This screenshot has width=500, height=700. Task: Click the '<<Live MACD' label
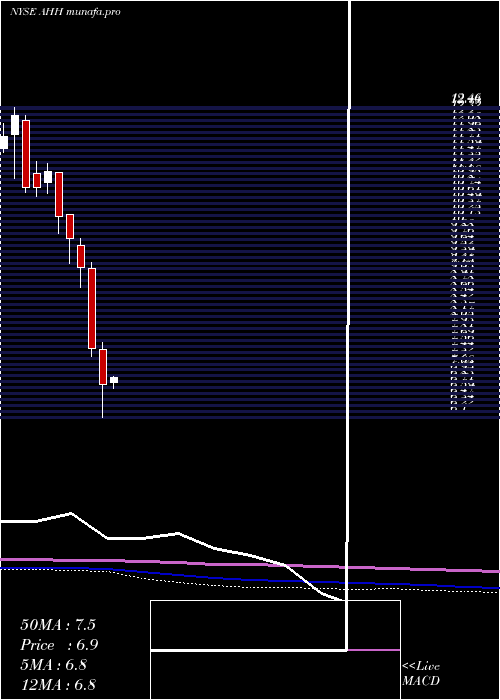click(x=421, y=674)
